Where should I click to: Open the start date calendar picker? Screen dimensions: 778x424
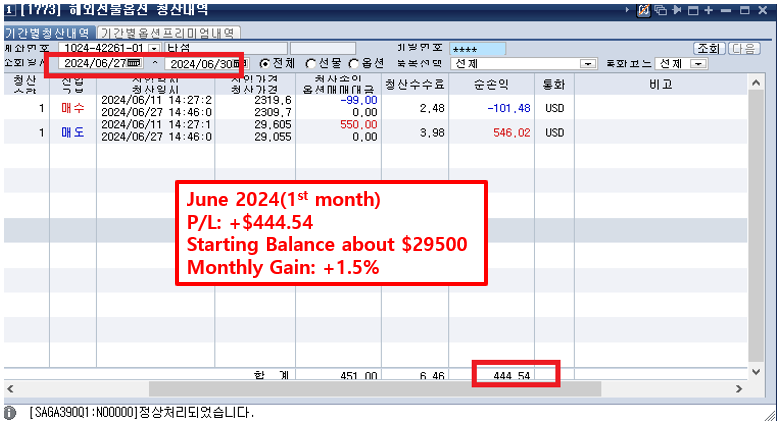tap(134, 63)
